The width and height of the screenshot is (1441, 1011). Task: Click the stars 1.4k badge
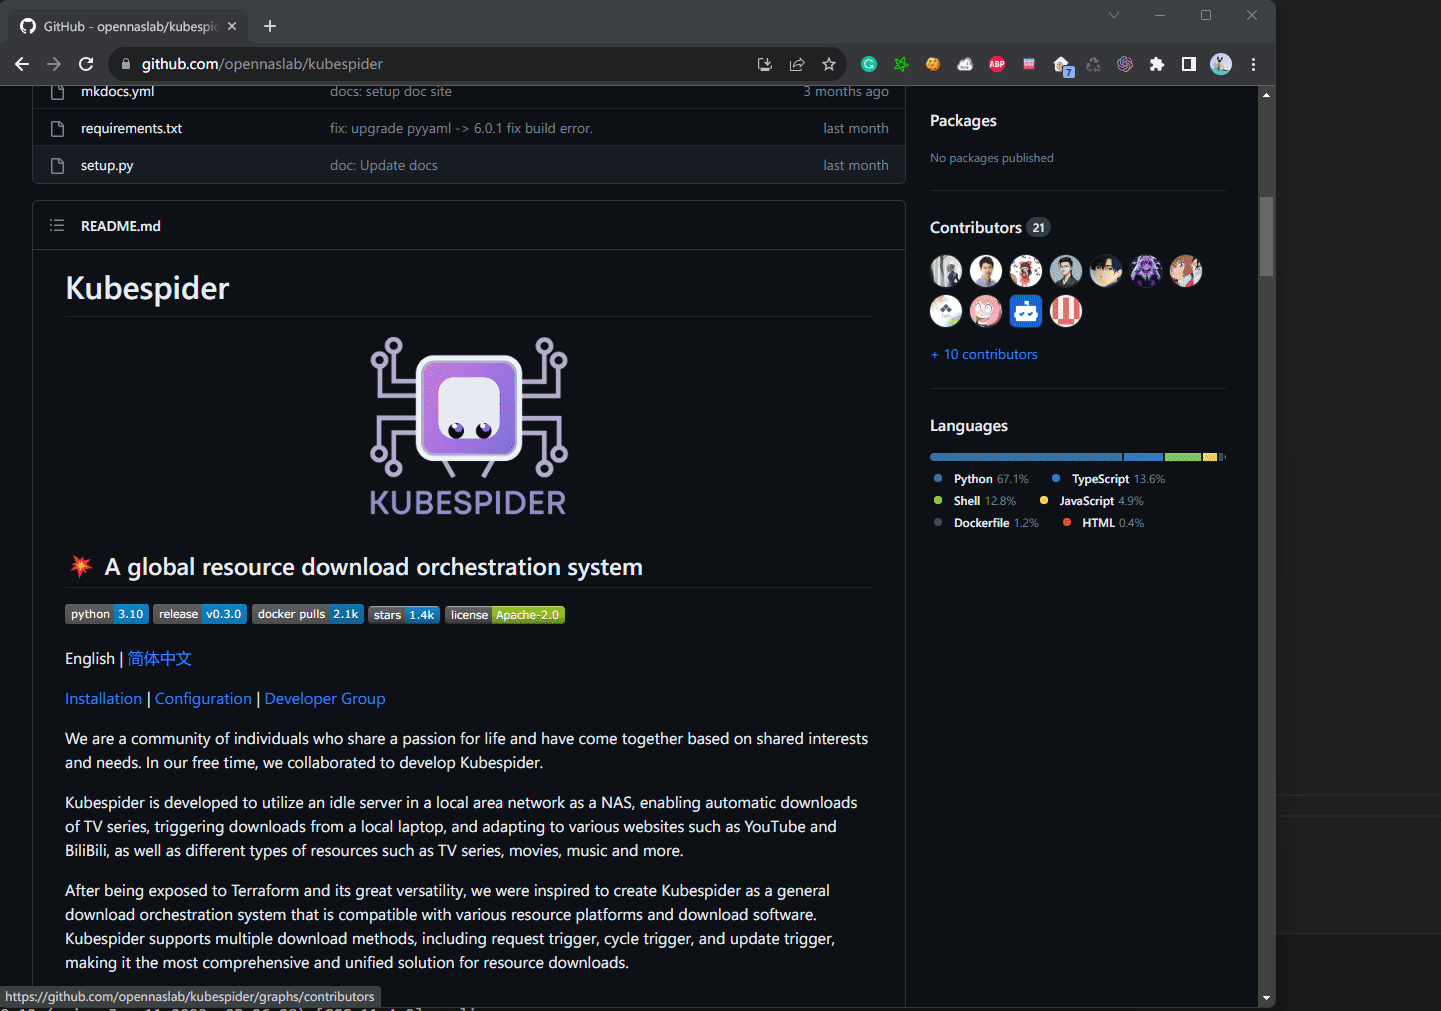[404, 615]
